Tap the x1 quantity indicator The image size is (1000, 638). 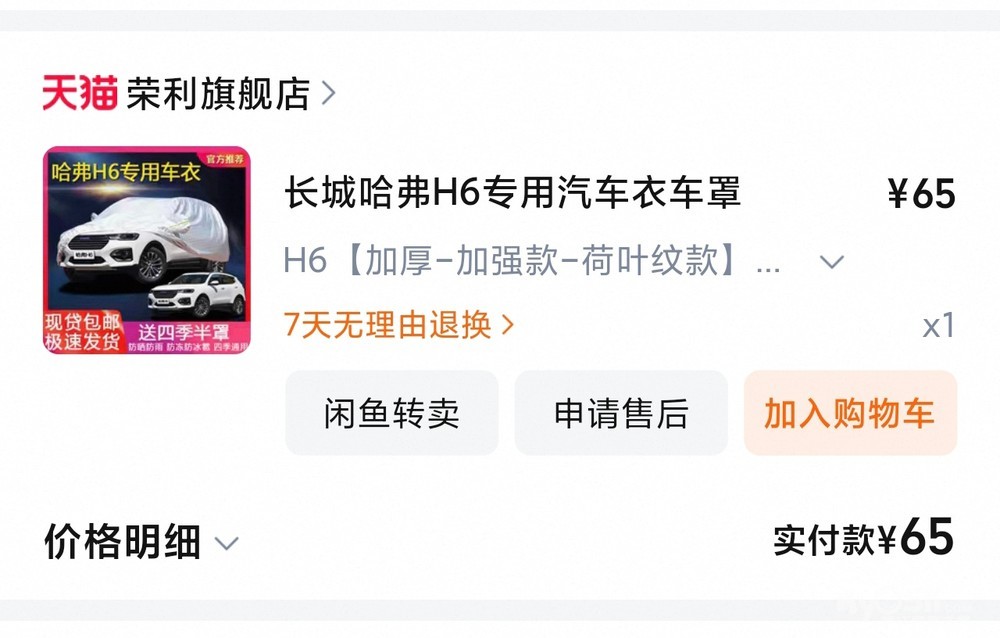pyautogui.click(x=939, y=325)
